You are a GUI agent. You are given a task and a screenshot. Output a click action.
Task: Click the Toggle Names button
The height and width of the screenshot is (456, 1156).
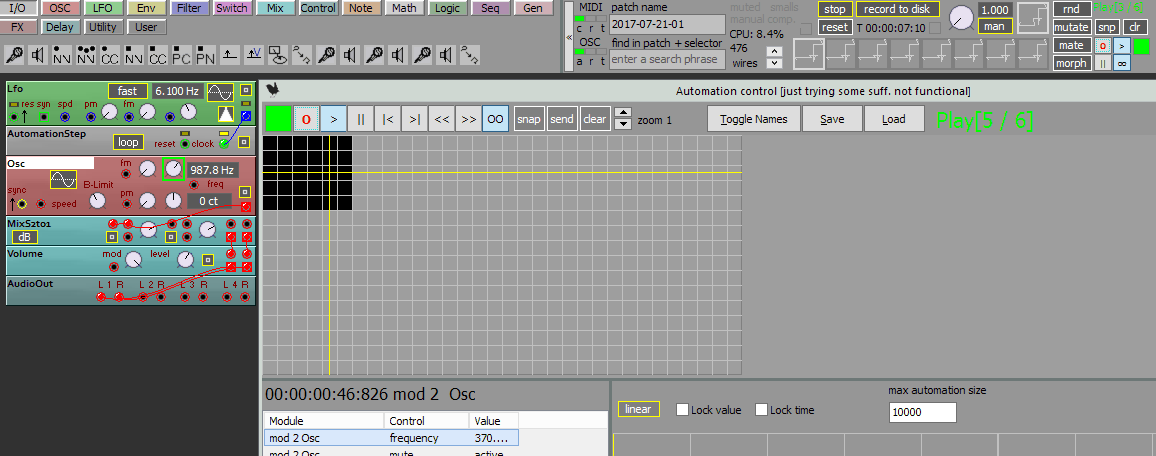click(x=753, y=119)
